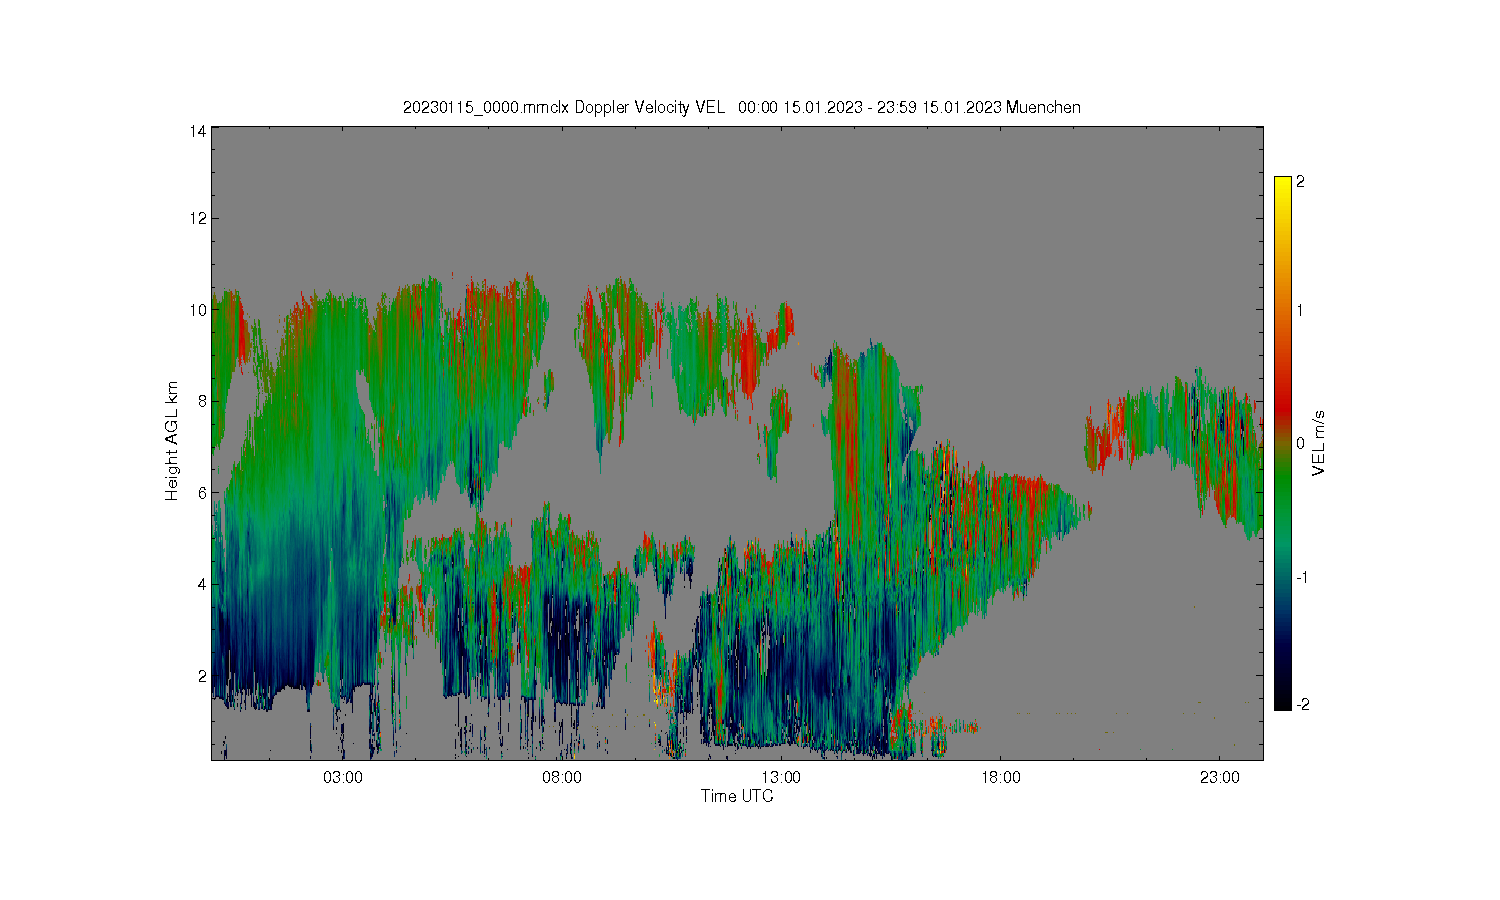Click the '03:00' time tick label

(x=343, y=777)
